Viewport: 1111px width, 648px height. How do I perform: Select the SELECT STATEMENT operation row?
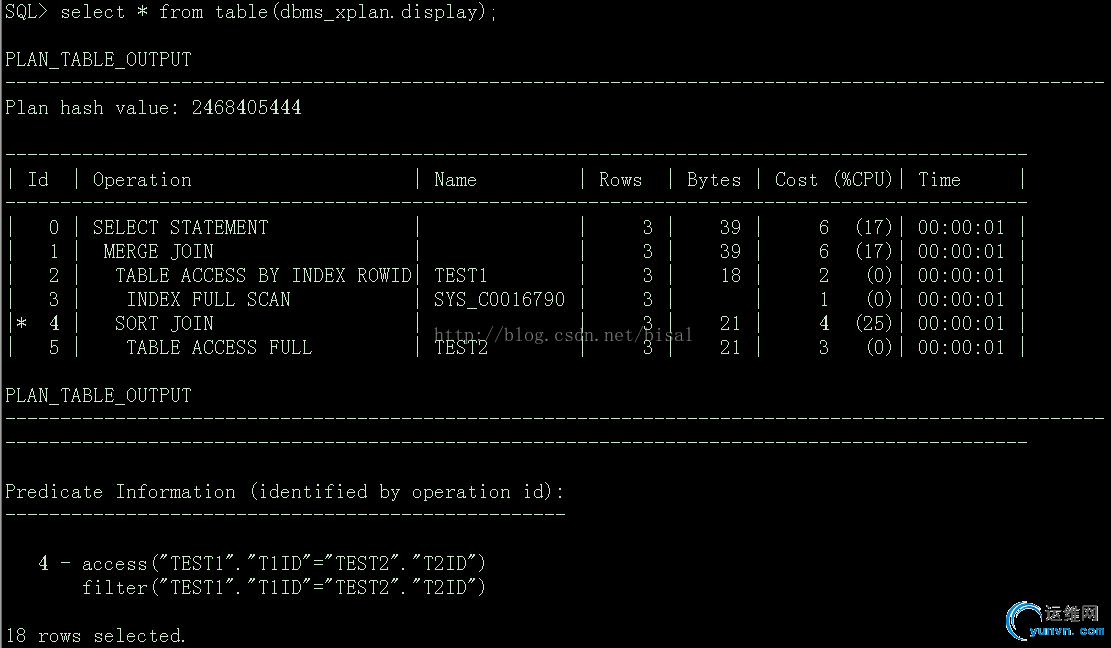click(x=180, y=227)
